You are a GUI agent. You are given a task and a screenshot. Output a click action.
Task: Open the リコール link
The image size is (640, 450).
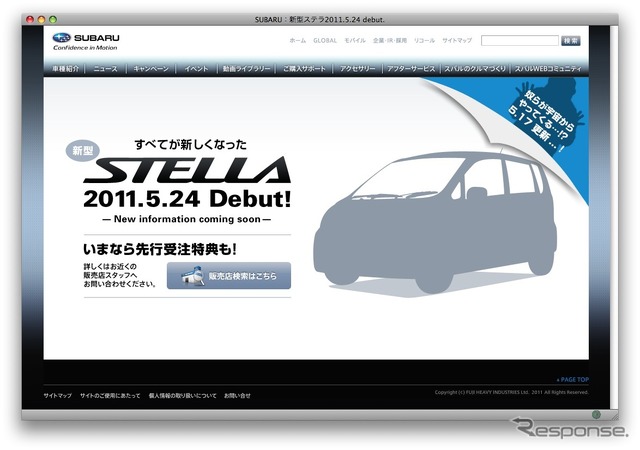424,40
